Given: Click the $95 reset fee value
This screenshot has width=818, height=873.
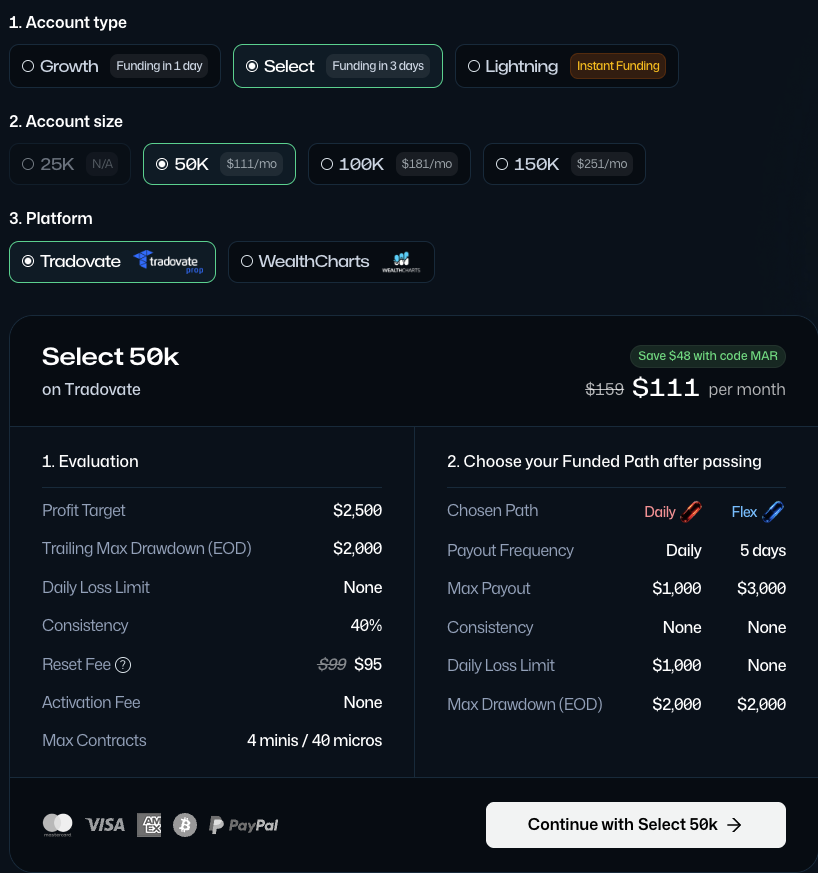Looking at the screenshot, I should (368, 665).
